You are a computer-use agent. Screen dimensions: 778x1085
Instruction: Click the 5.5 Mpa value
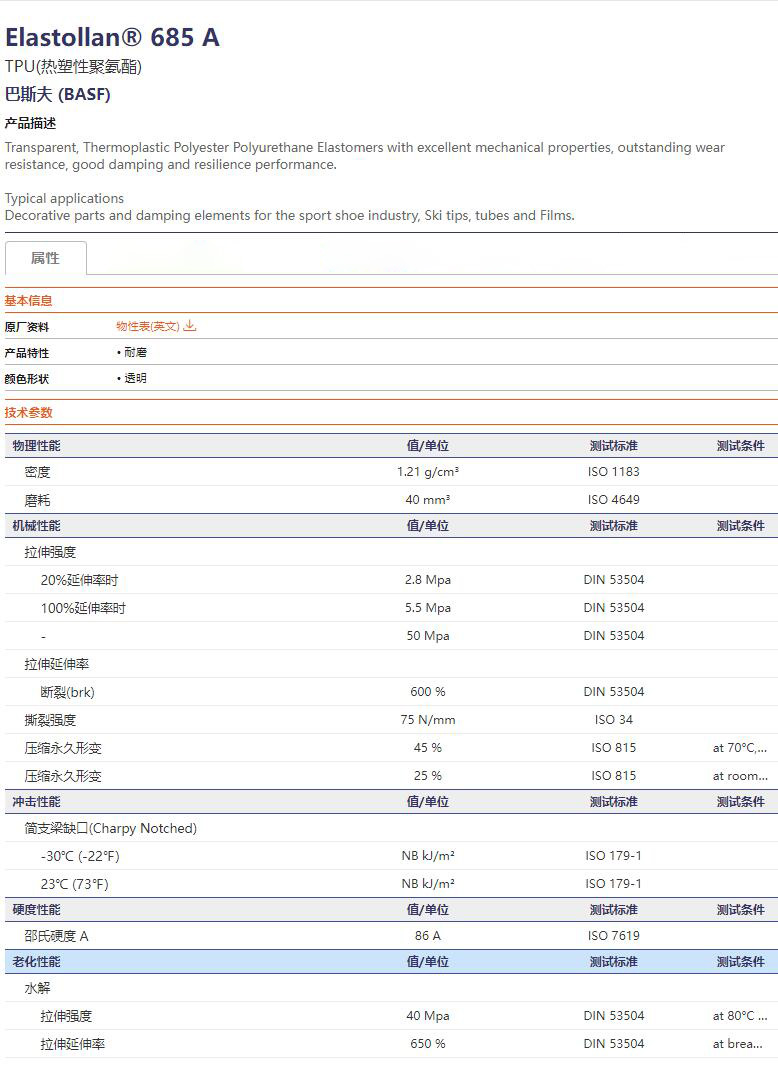tap(428, 608)
